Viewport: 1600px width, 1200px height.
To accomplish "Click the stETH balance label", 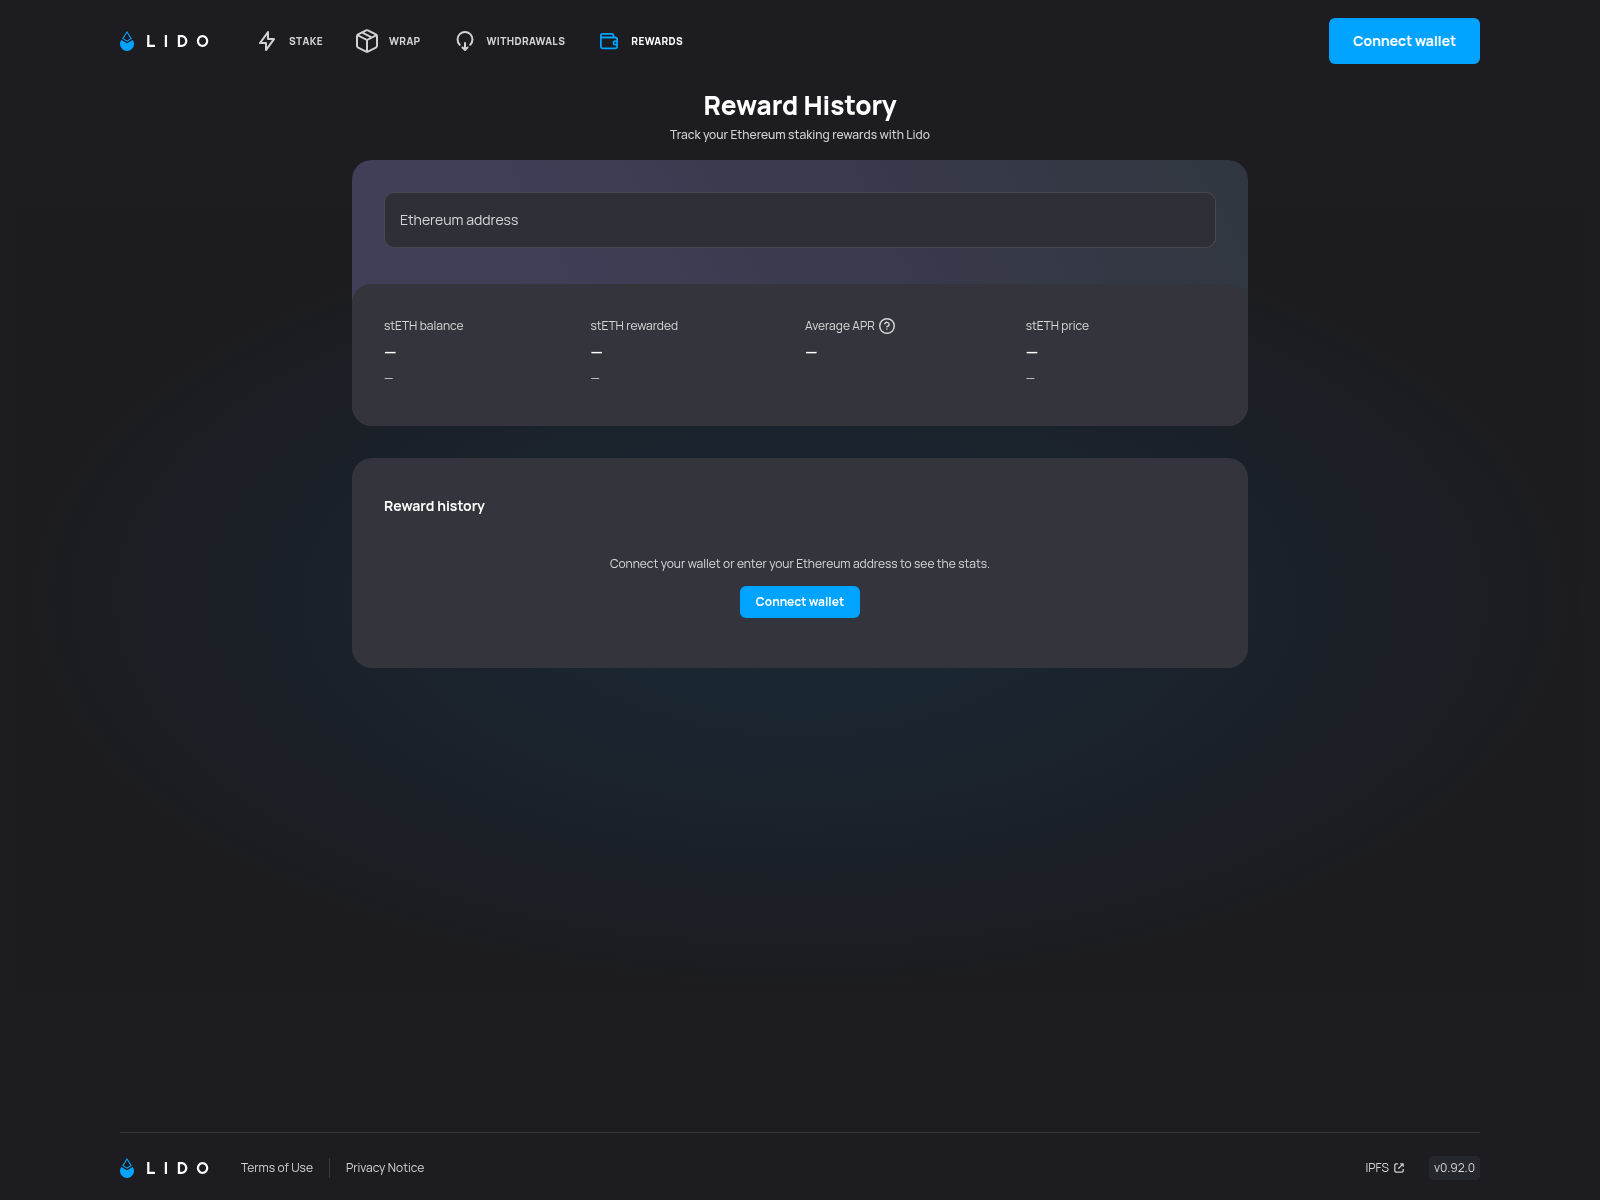I will click(424, 326).
